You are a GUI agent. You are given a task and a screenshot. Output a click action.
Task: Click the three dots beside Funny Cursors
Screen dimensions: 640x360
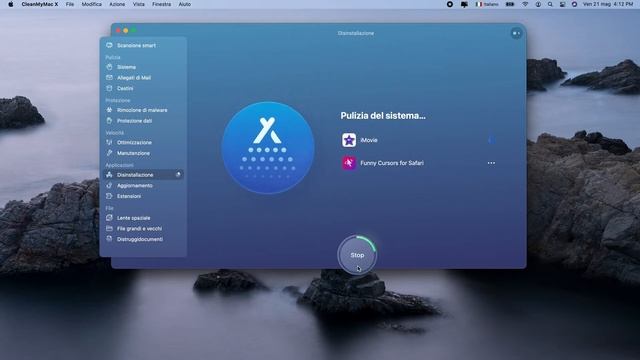coord(491,163)
